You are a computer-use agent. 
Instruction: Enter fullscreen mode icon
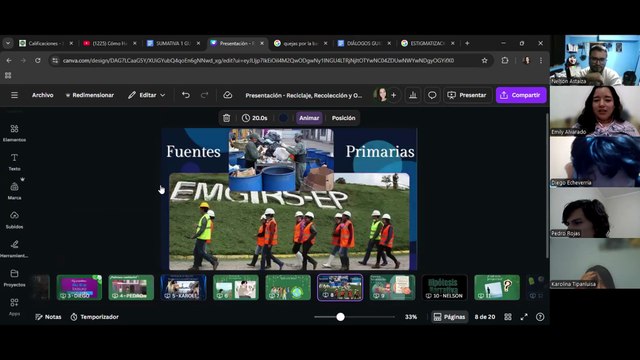pyautogui.click(x=524, y=317)
